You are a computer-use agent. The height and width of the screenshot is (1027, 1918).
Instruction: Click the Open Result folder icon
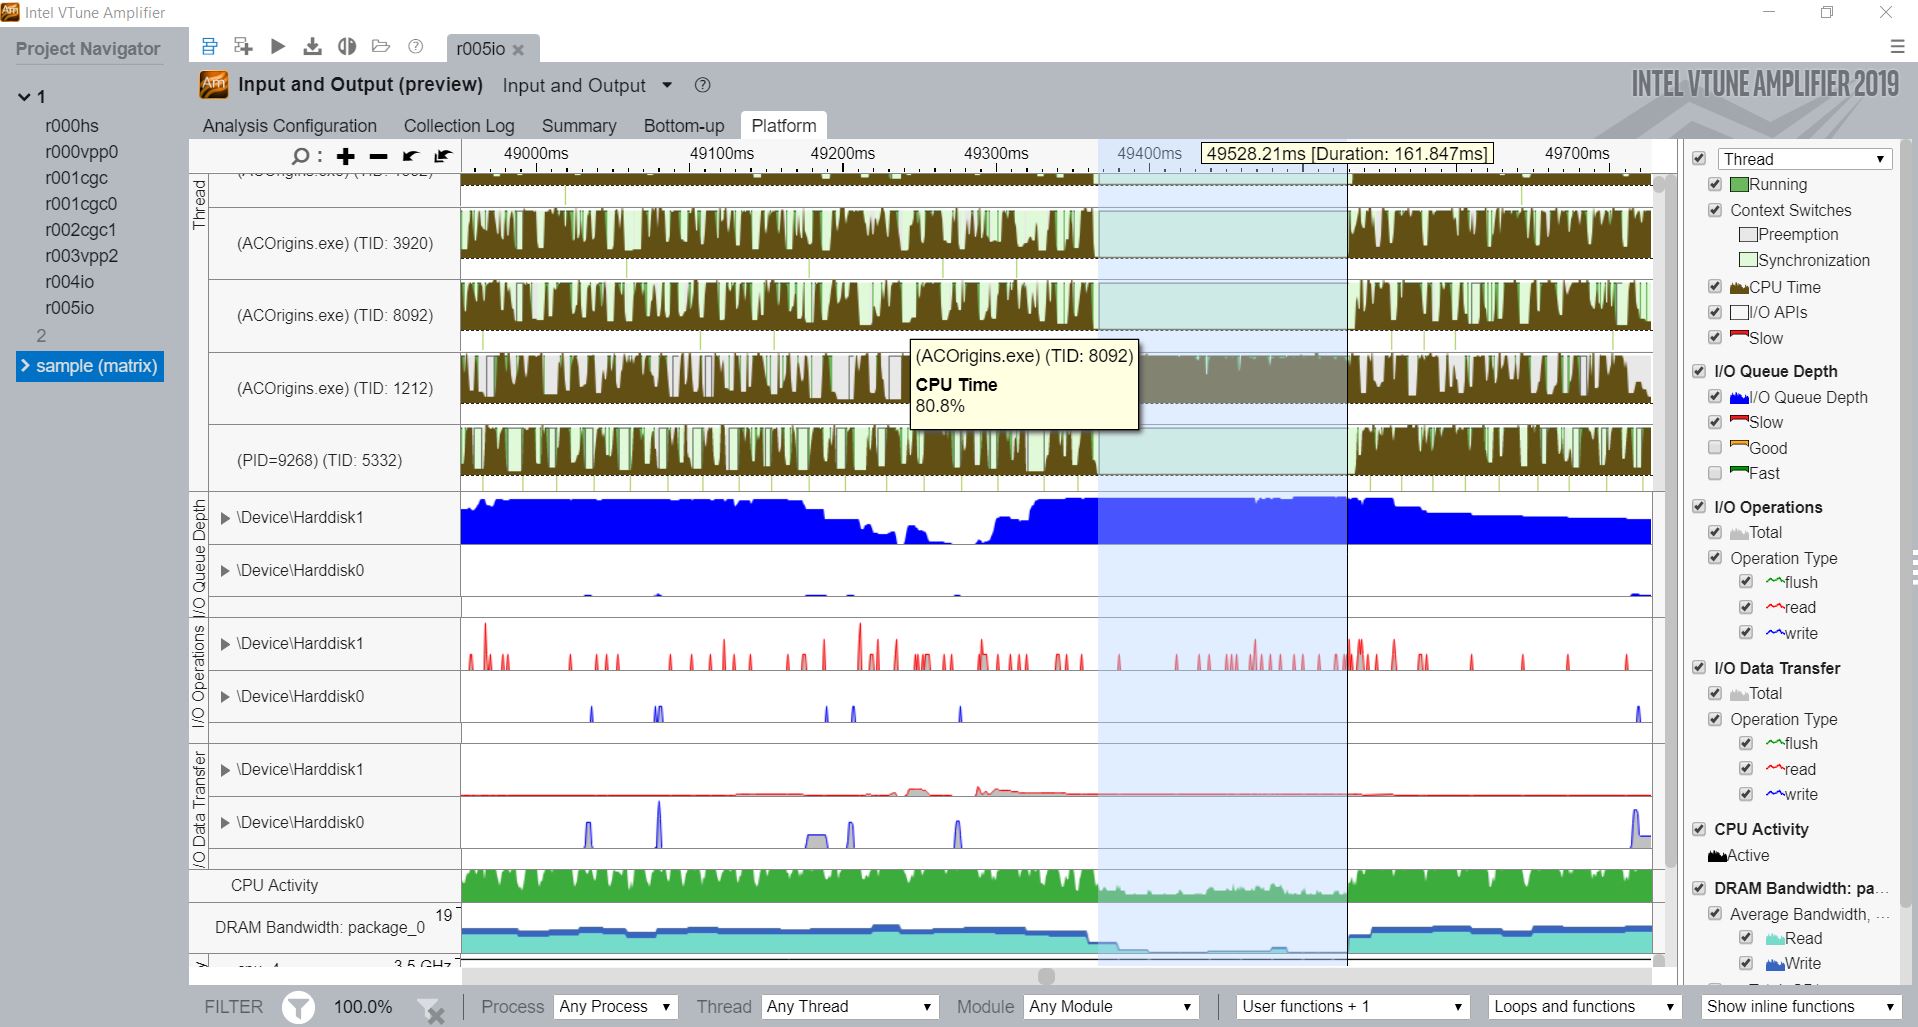click(380, 46)
